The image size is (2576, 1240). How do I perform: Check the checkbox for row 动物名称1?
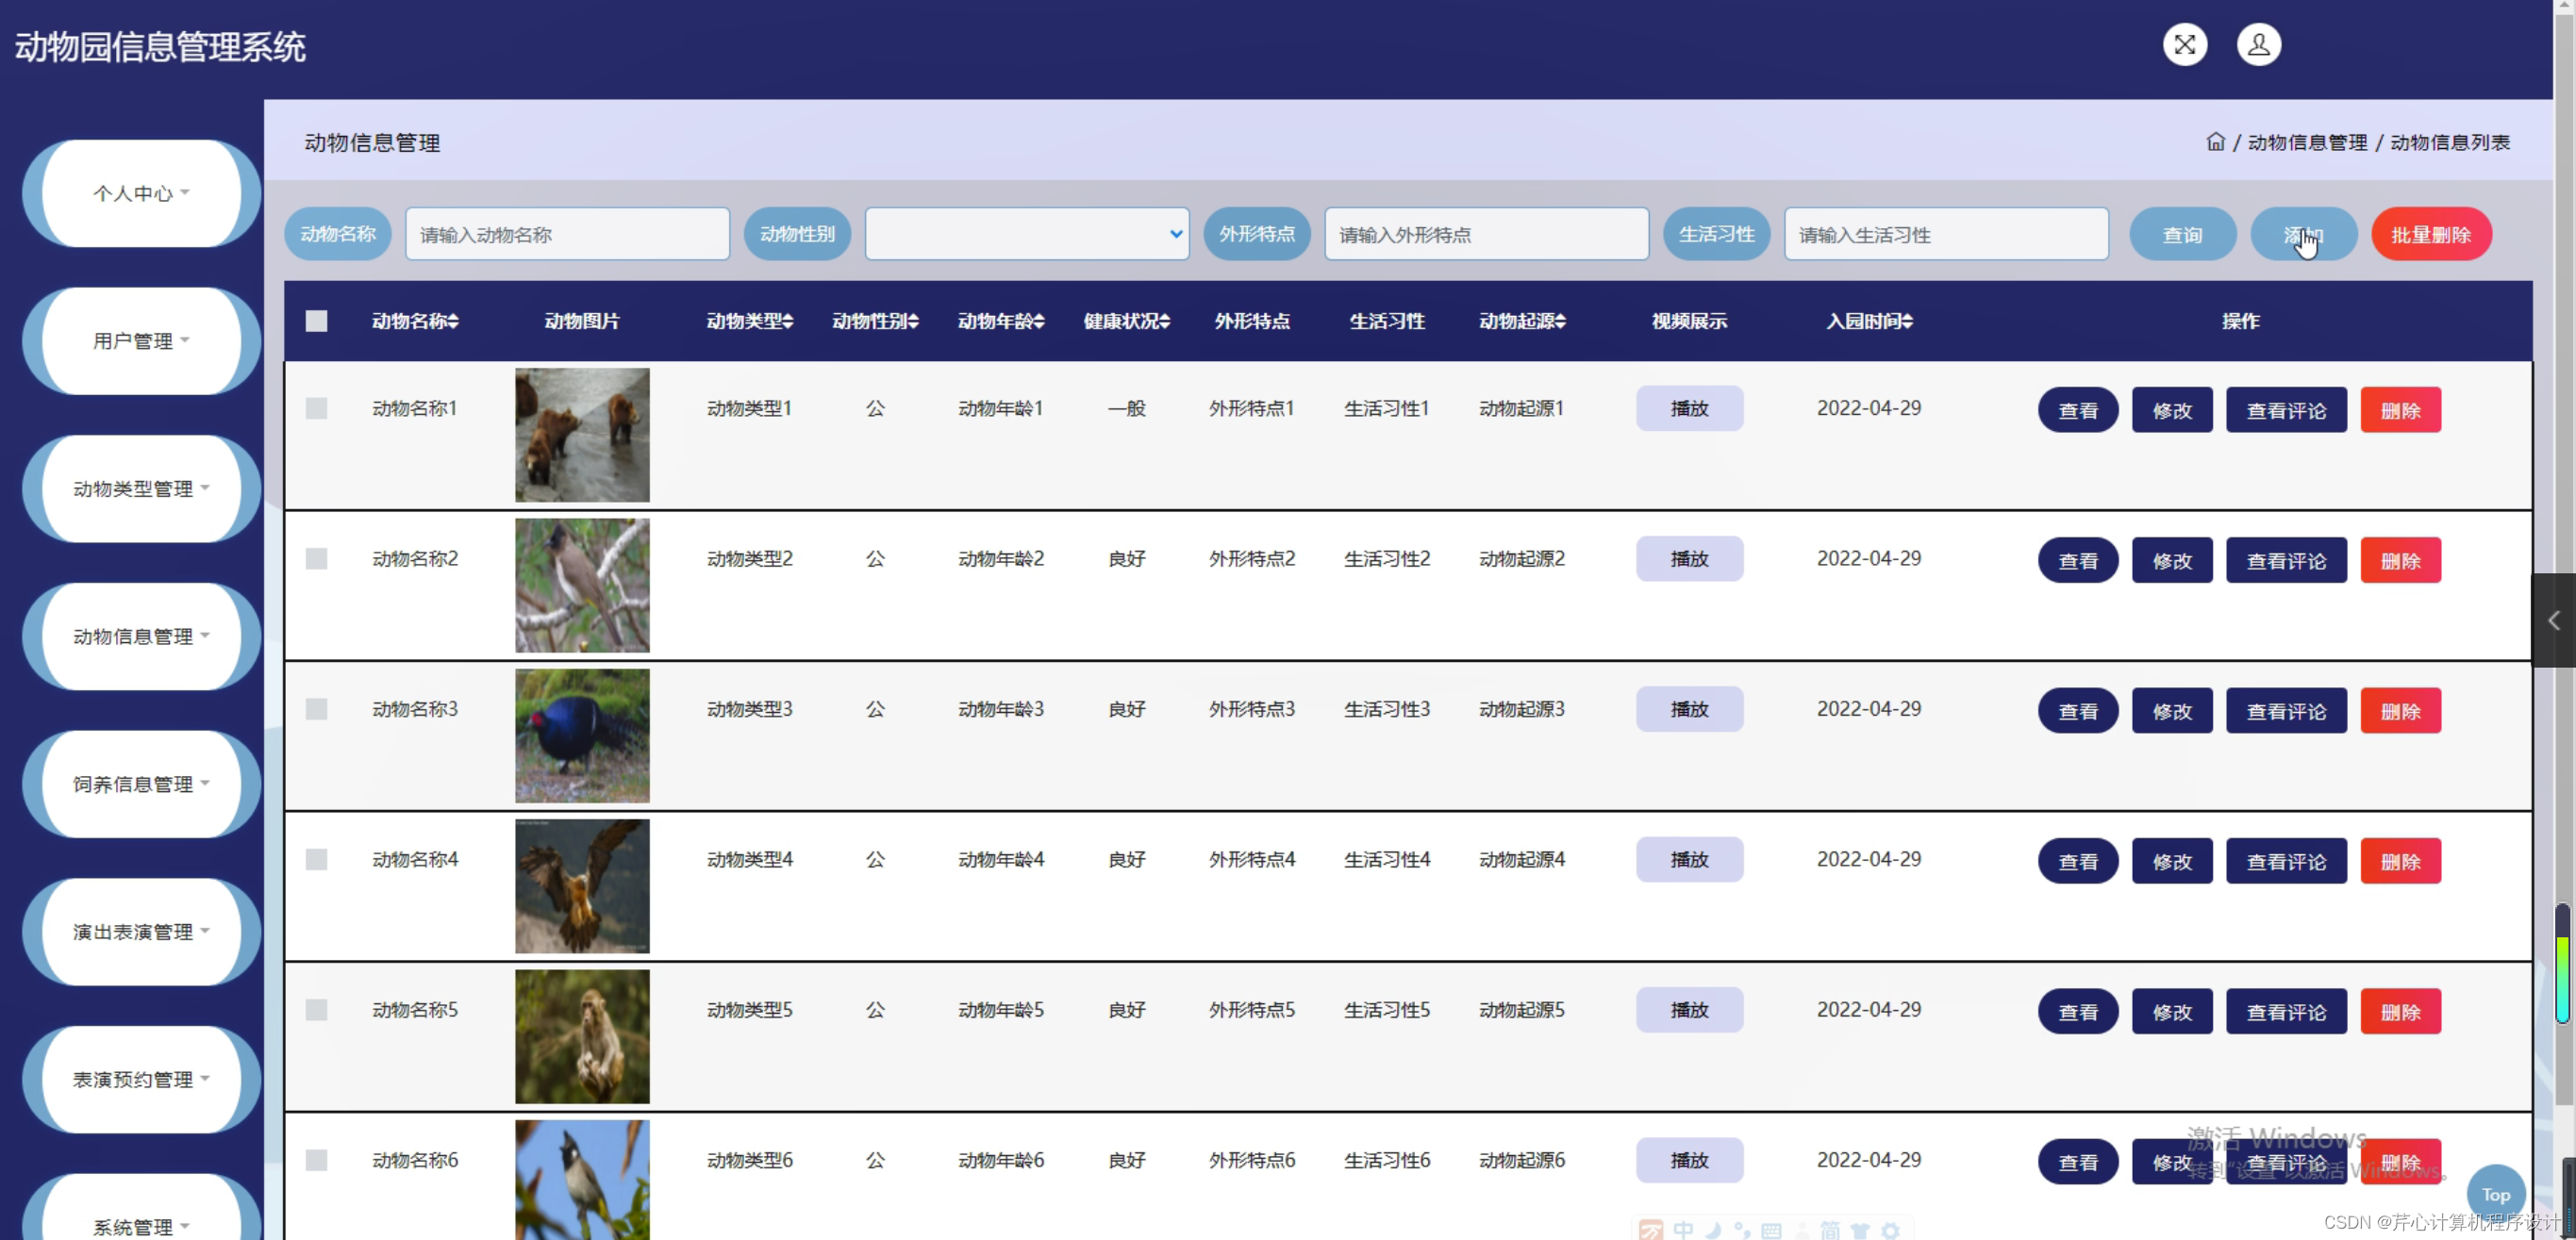316,408
